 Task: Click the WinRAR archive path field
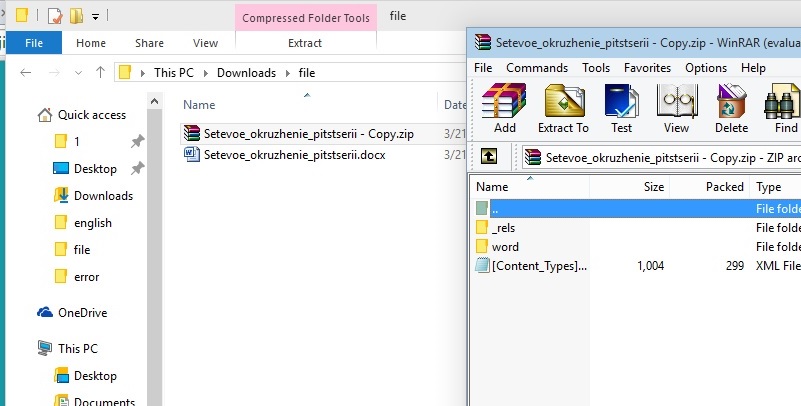(663, 157)
